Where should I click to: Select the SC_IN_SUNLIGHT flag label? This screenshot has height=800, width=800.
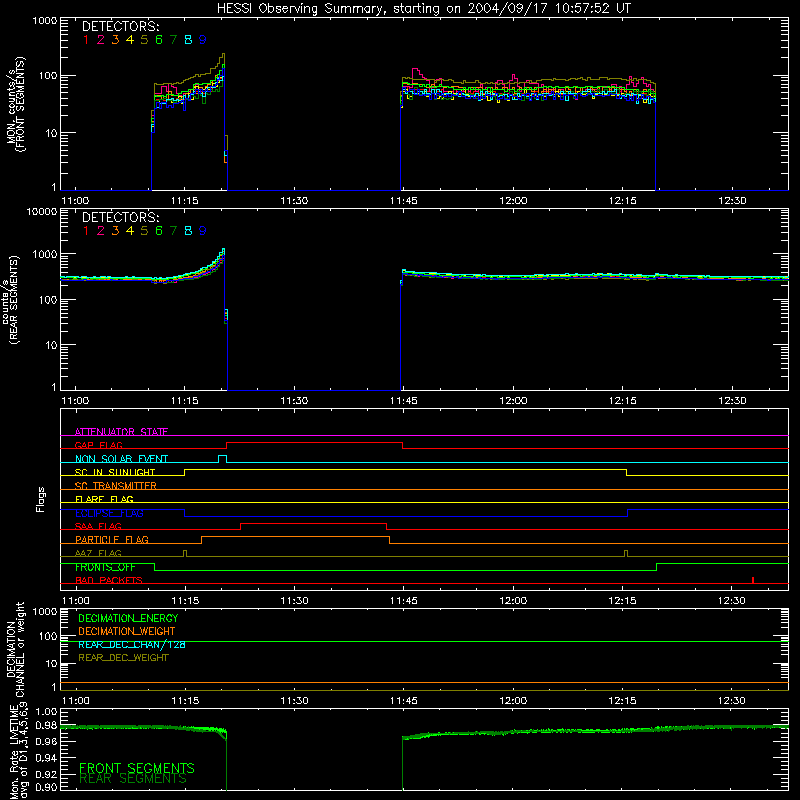point(115,472)
